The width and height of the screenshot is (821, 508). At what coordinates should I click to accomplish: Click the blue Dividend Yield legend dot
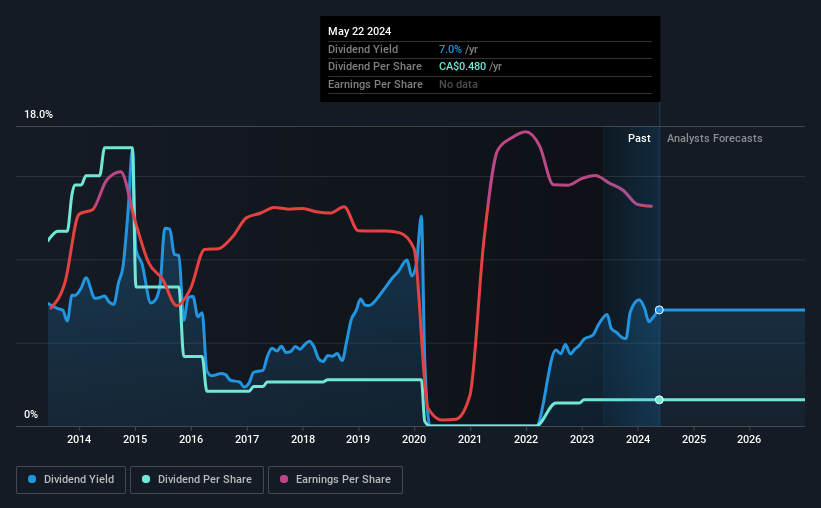coord(32,479)
